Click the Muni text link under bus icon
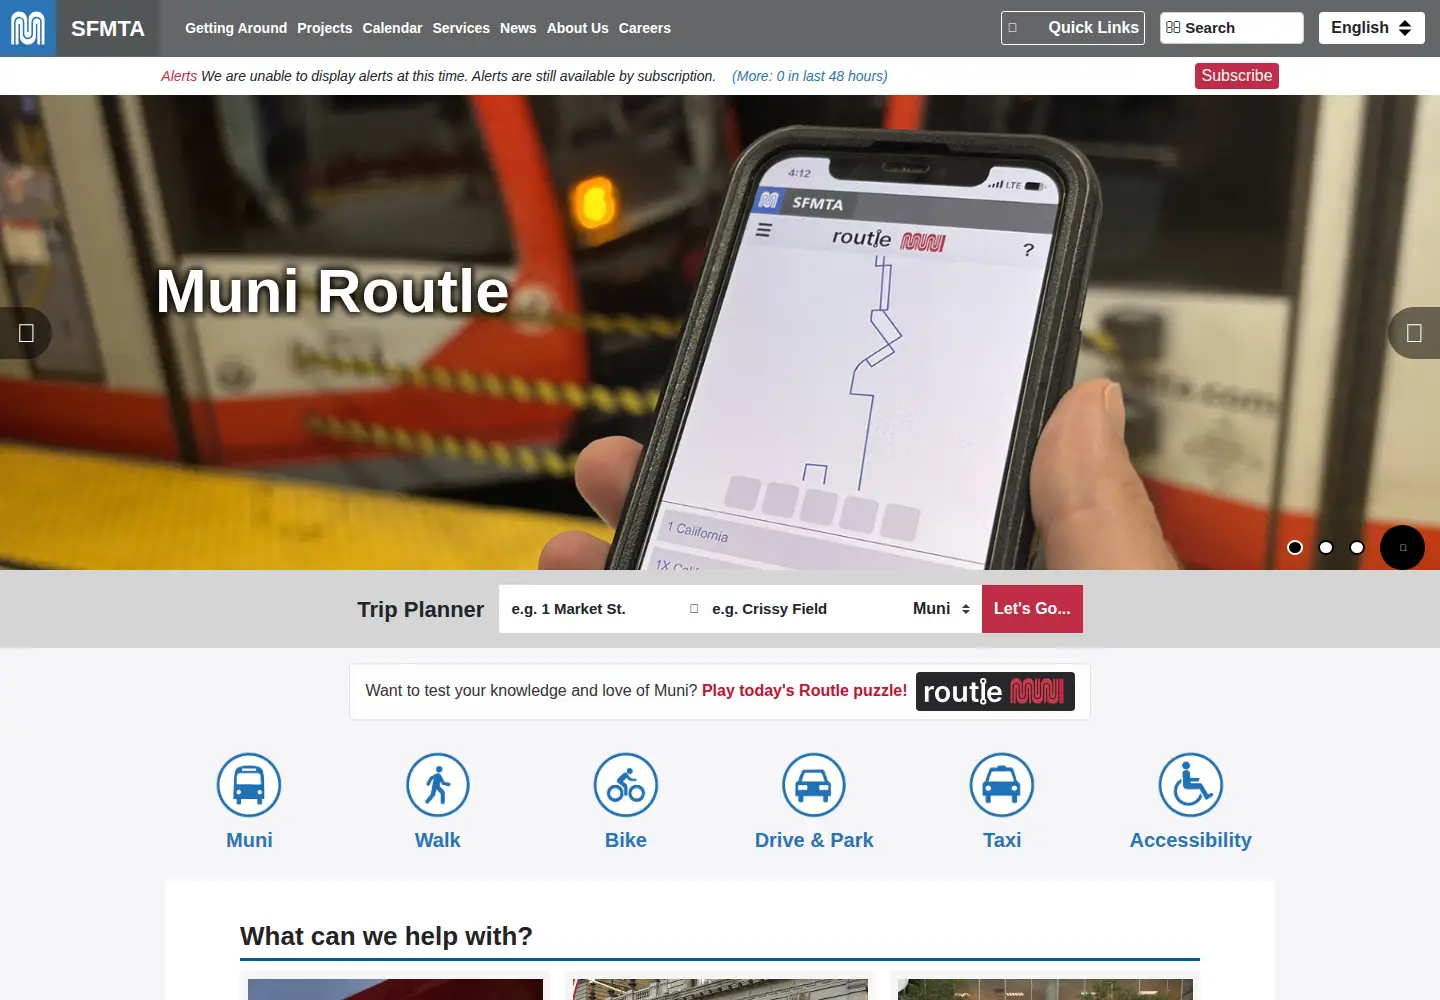 point(249,840)
